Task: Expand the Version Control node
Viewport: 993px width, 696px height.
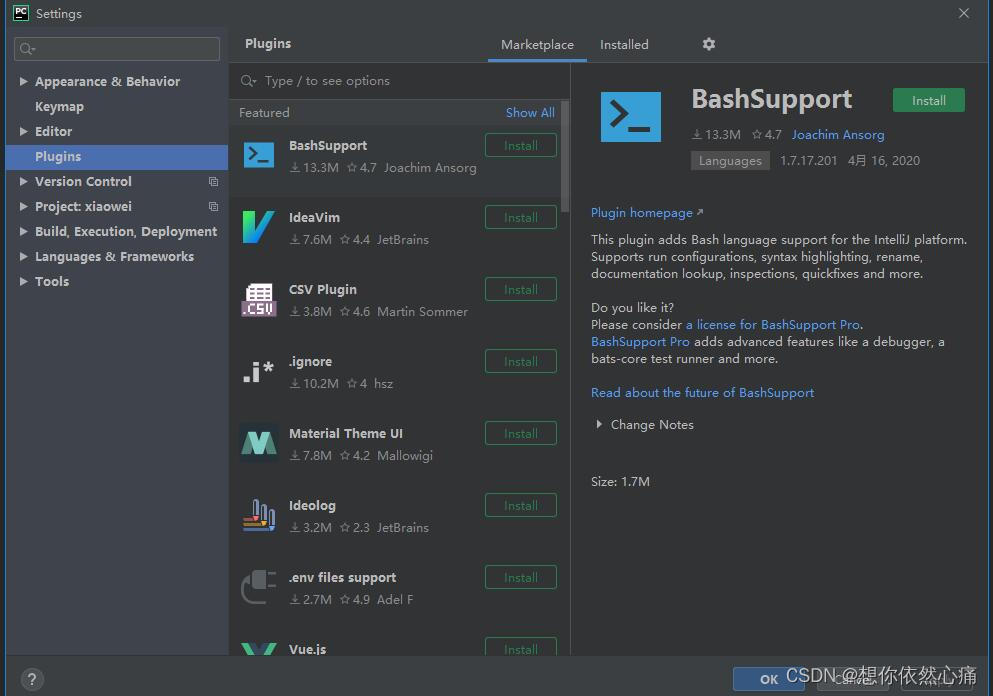Action: tap(23, 181)
